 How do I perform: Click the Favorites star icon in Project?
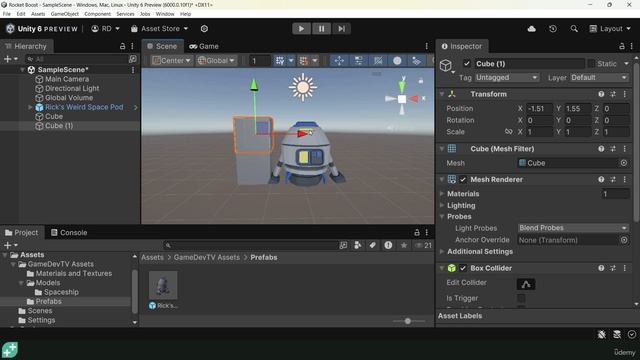pyautogui.click(x=404, y=245)
